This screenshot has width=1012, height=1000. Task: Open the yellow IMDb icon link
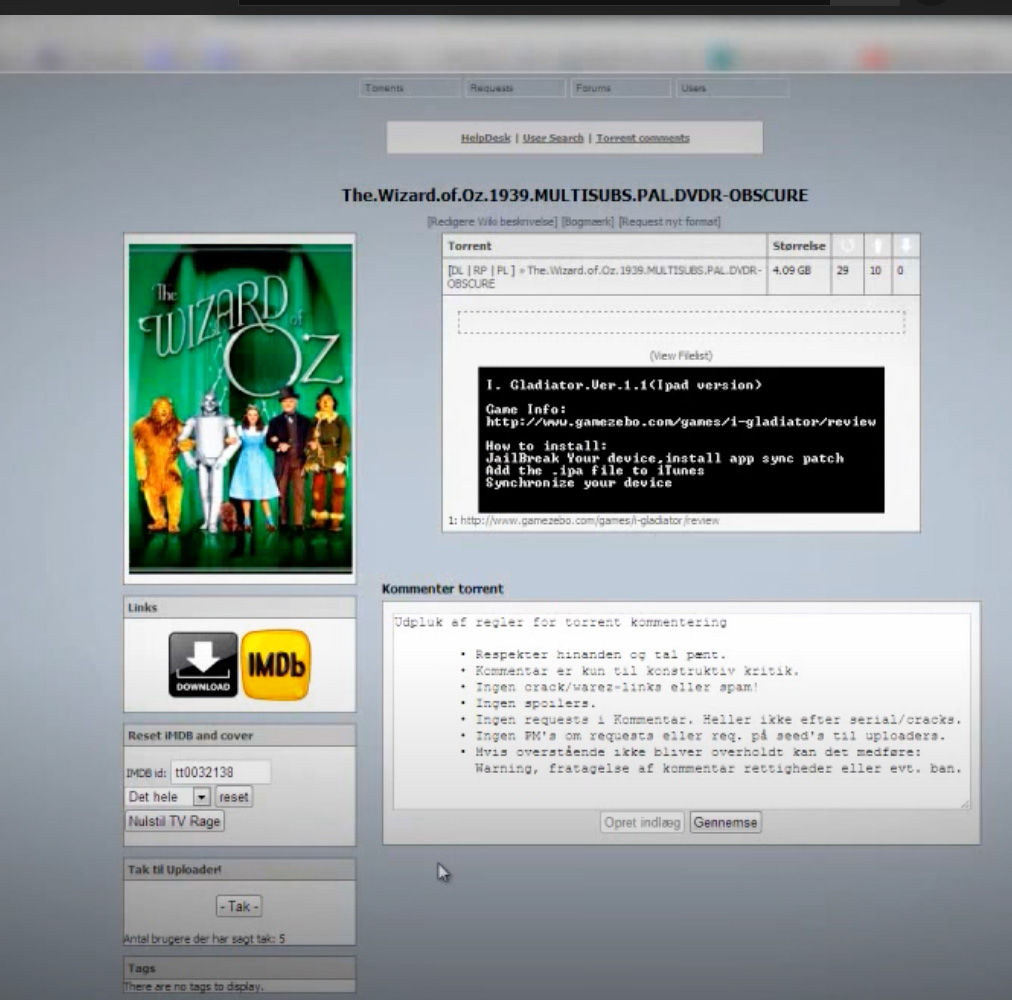coord(276,664)
